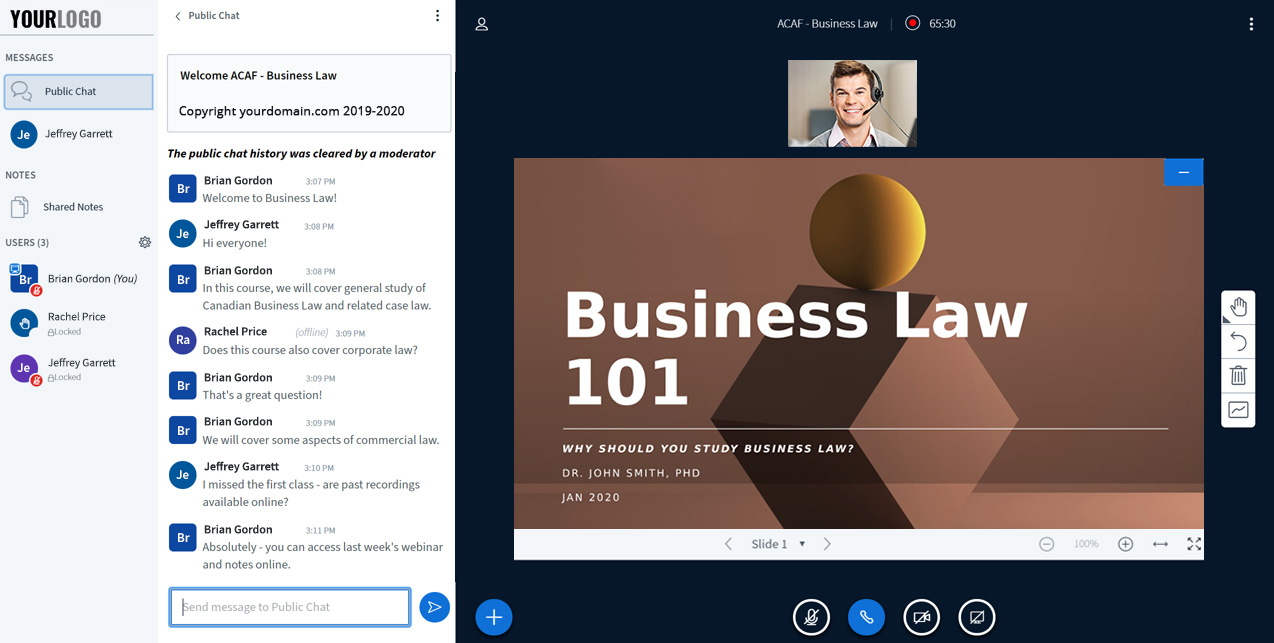Clear annotations with the trash icon

(x=1238, y=376)
